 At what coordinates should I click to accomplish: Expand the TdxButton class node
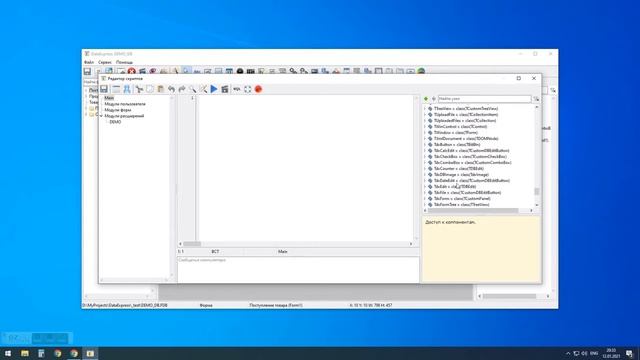click(425, 144)
